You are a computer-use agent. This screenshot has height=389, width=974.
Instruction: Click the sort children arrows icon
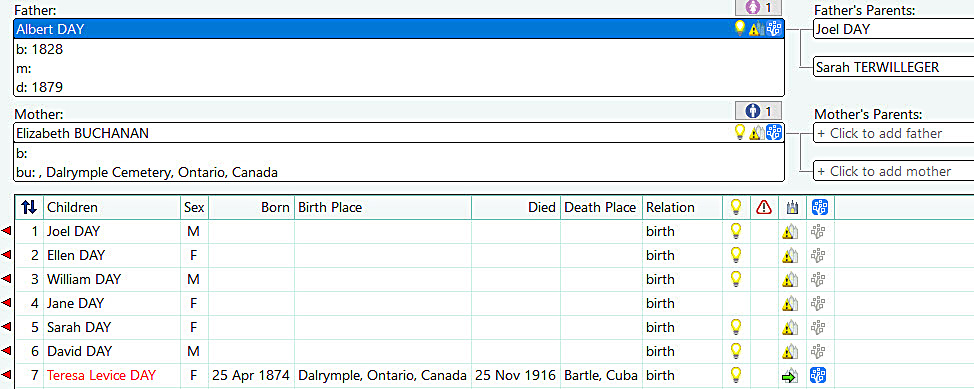click(x=29, y=207)
